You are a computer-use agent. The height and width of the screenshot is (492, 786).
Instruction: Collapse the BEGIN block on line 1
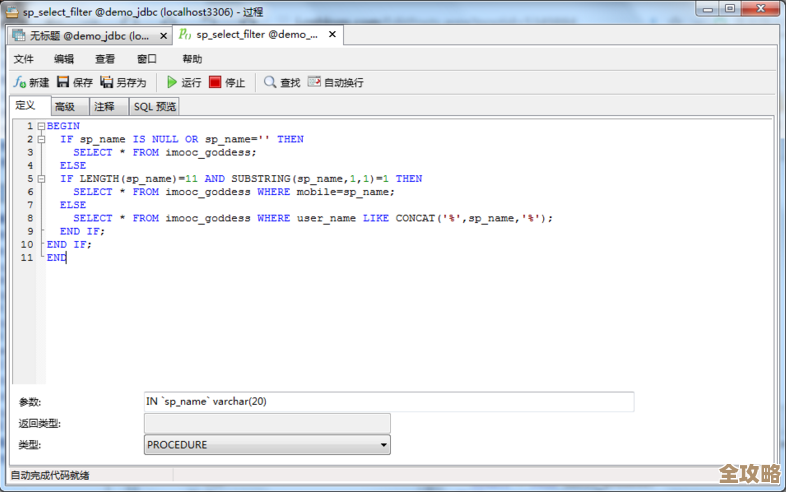pyautogui.click(x=41, y=126)
